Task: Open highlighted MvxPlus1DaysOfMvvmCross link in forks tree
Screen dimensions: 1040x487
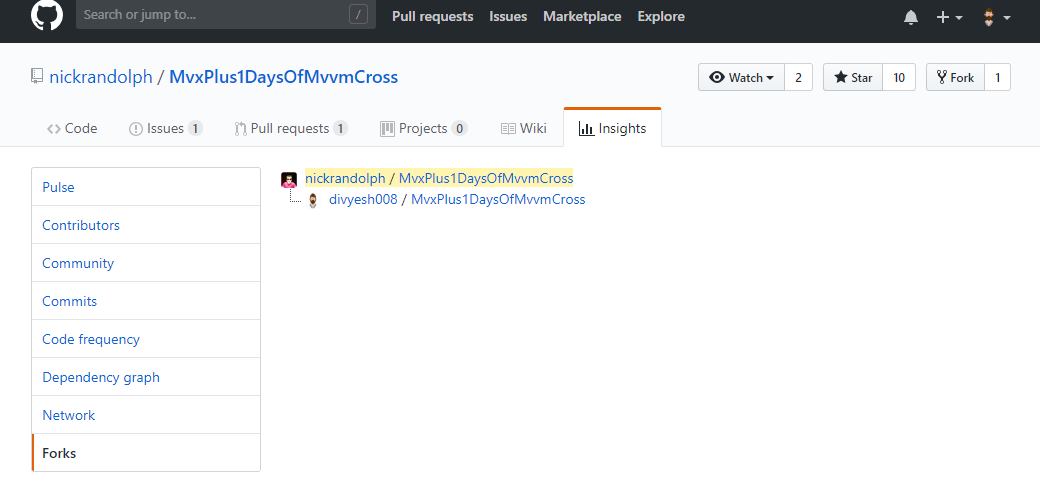Action: click(486, 178)
